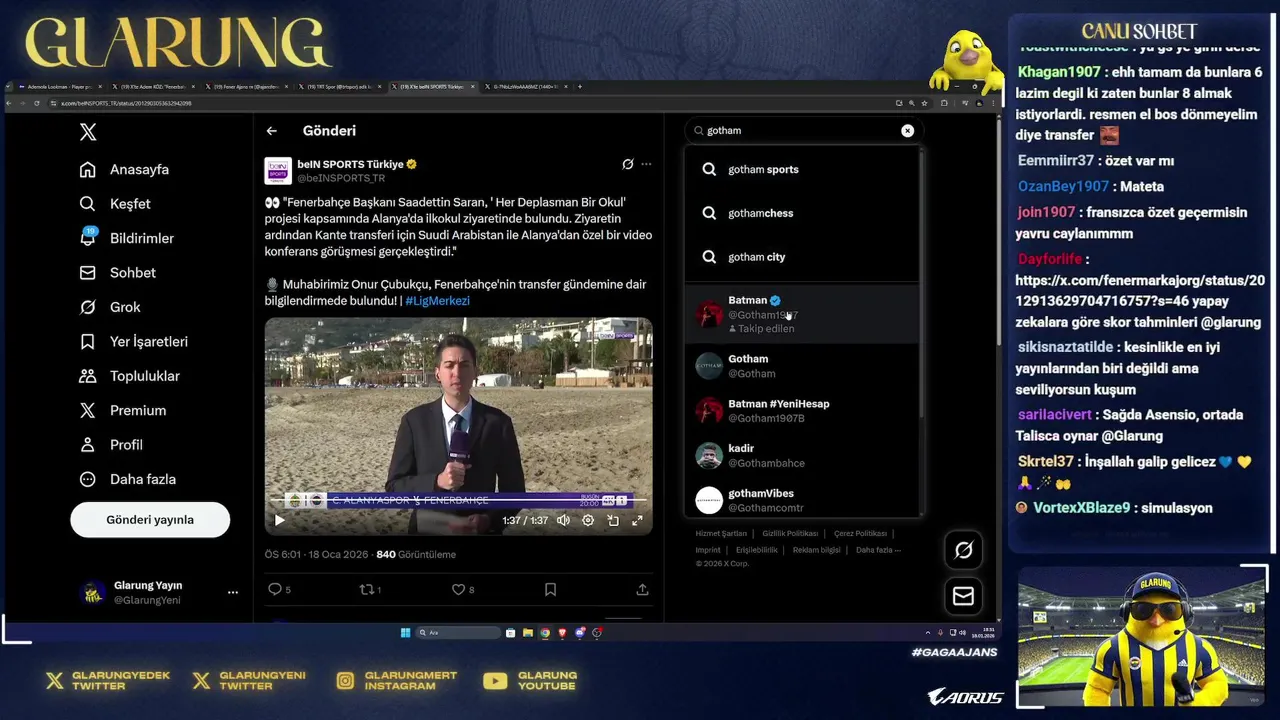Viewport: 1280px width, 720px height.
Task: Expand the Daha fazla menu
Action: click(128, 479)
